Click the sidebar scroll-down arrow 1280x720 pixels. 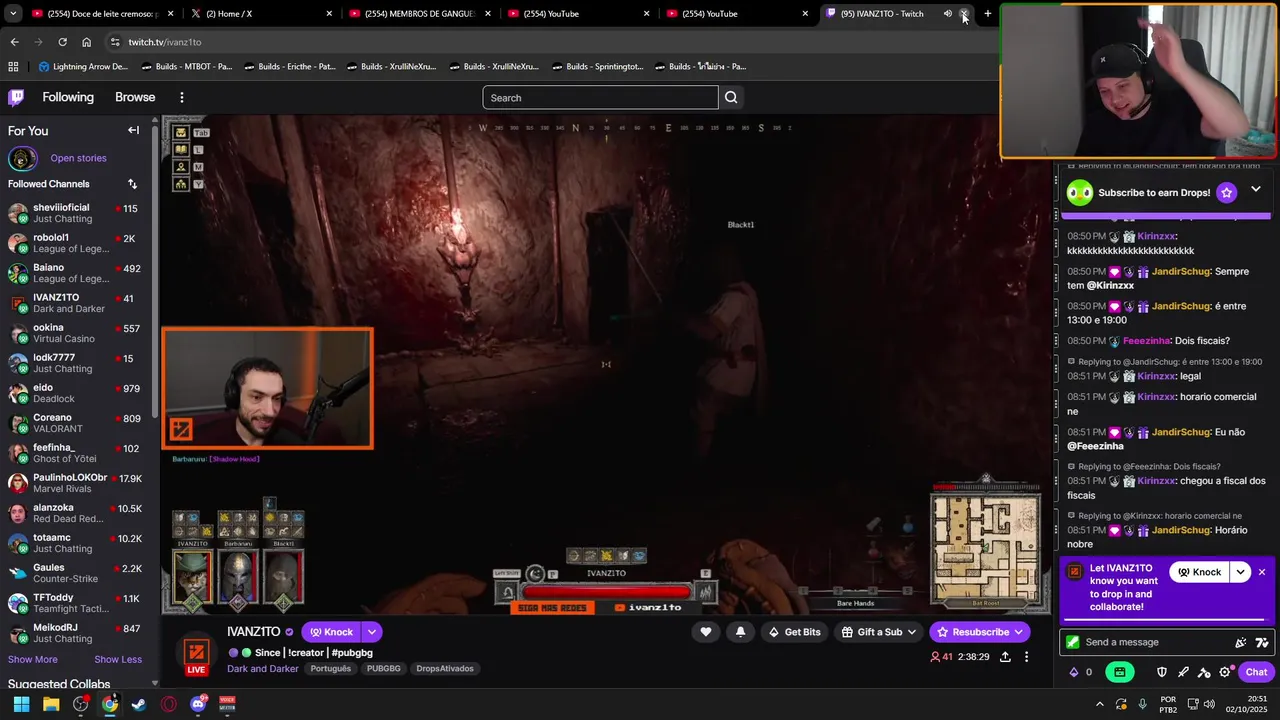click(x=154, y=684)
